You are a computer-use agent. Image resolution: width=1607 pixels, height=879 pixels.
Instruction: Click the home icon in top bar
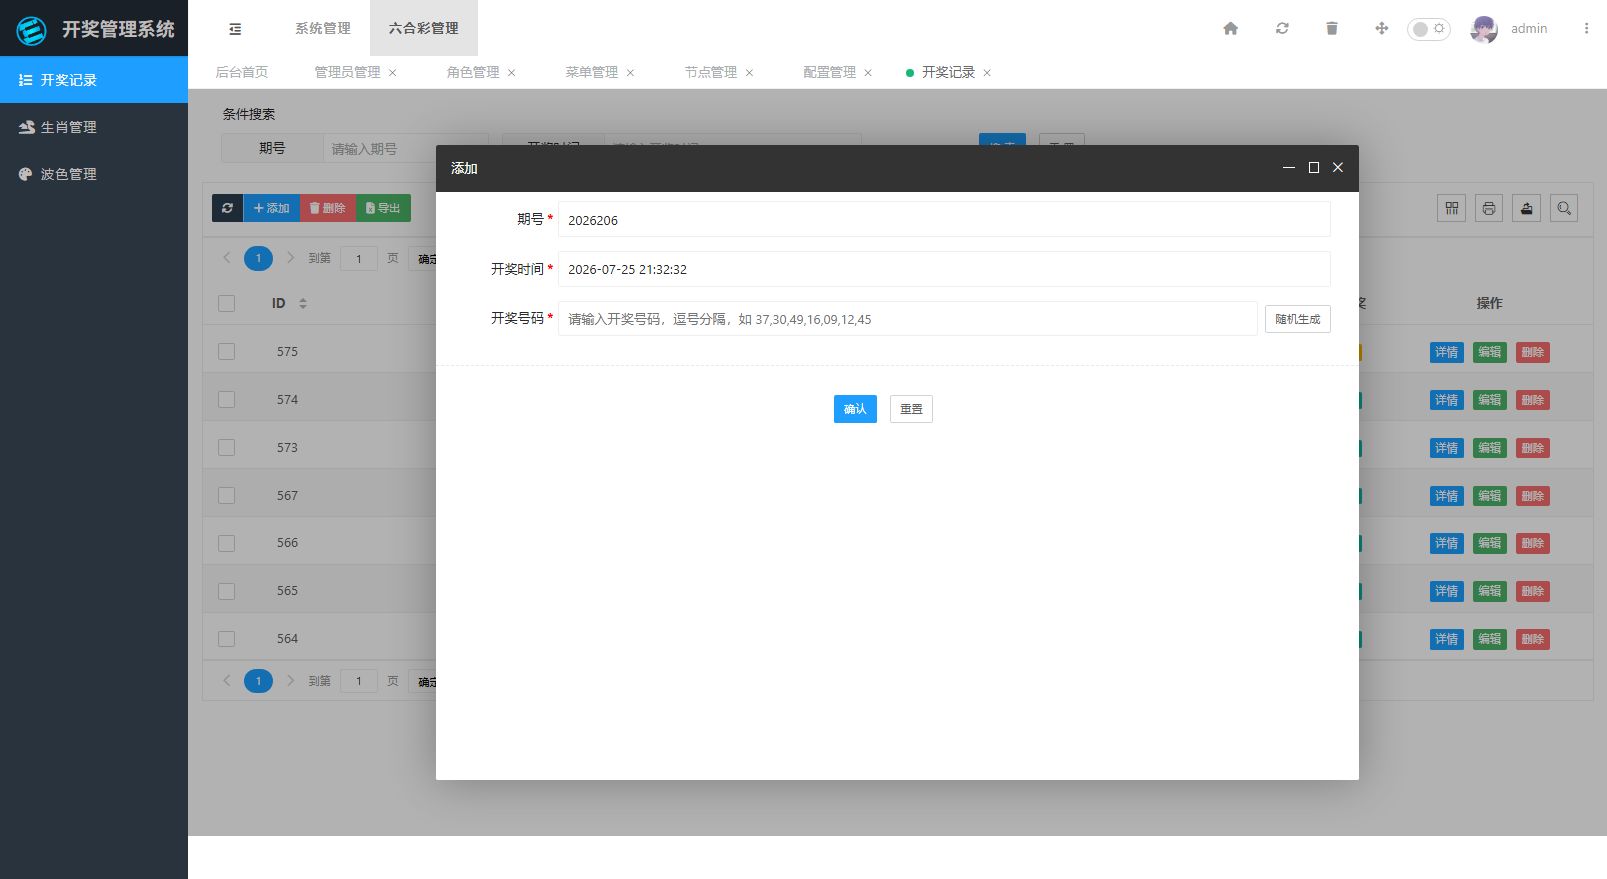click(1231, 28)
